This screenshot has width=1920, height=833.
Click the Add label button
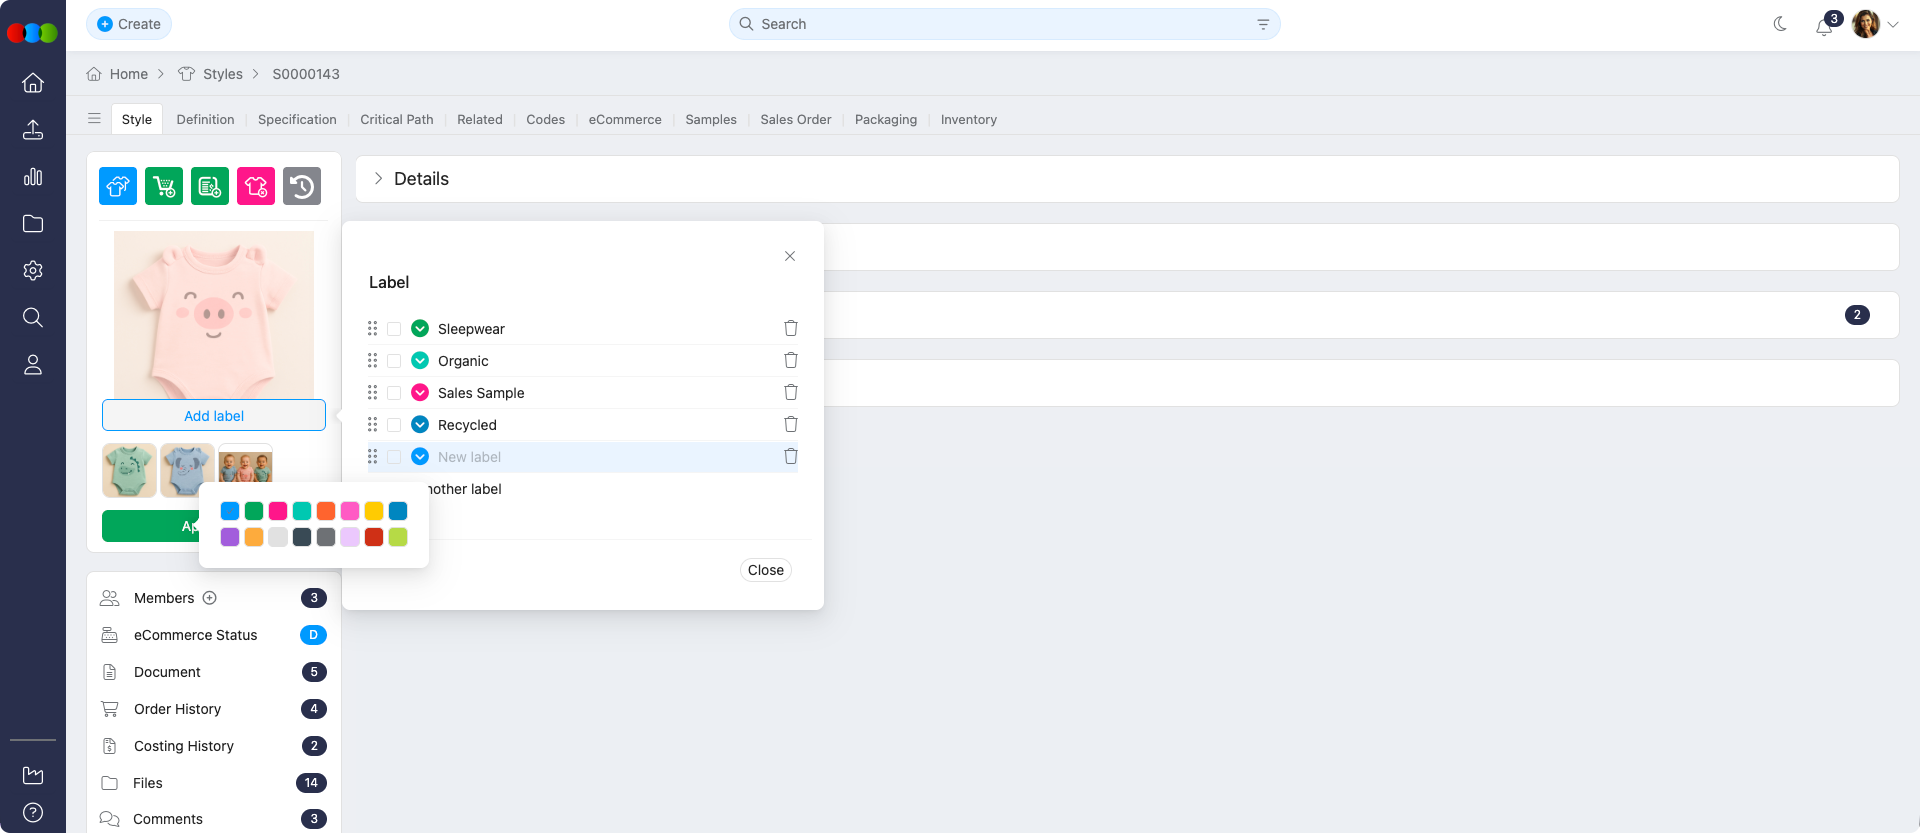point(214,416)
